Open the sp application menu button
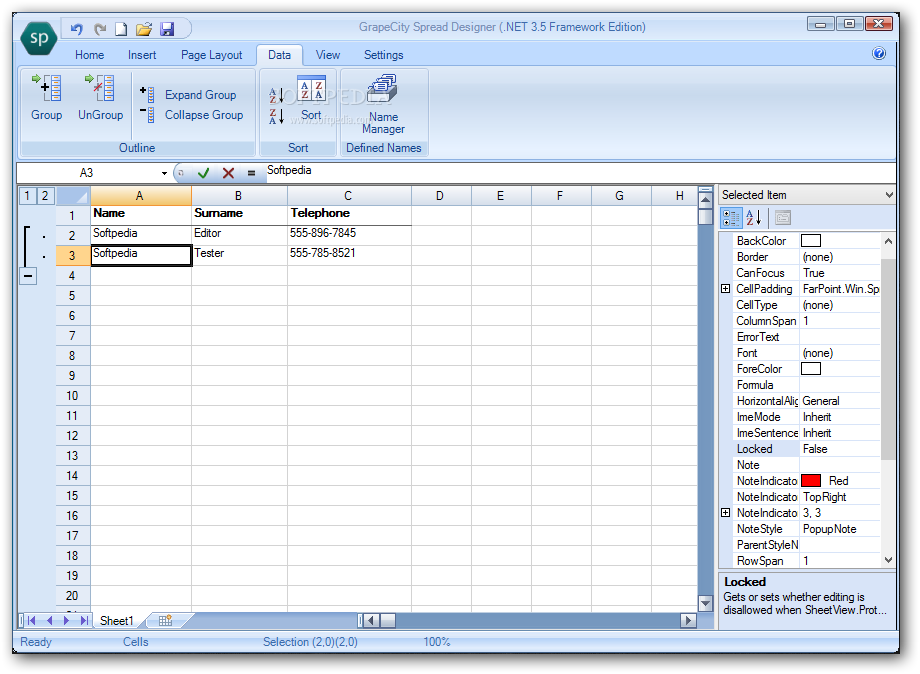The image size is (920, 674). click(x=39, y=39)
